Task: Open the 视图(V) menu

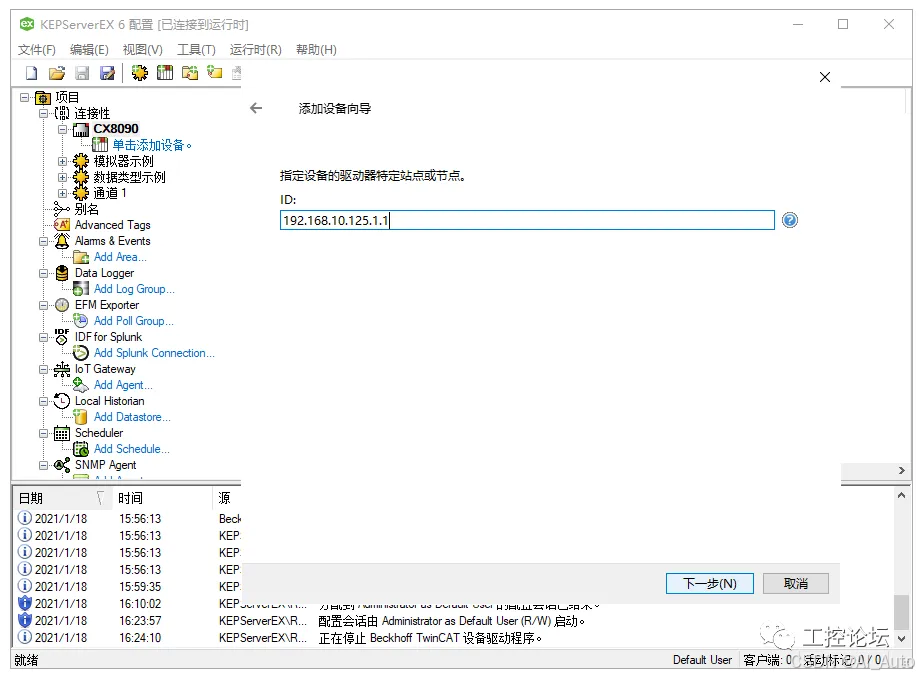Action: (142, 50)
